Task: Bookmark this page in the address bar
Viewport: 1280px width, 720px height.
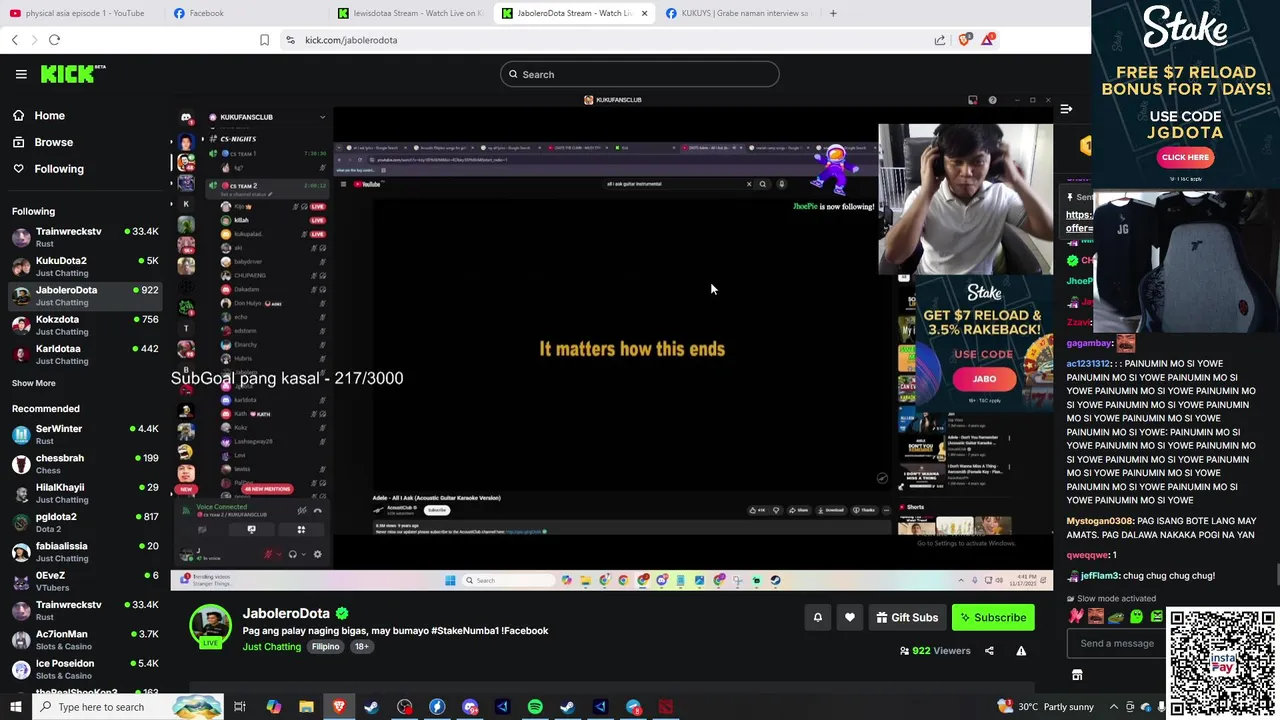Action: tap(264, 40)
